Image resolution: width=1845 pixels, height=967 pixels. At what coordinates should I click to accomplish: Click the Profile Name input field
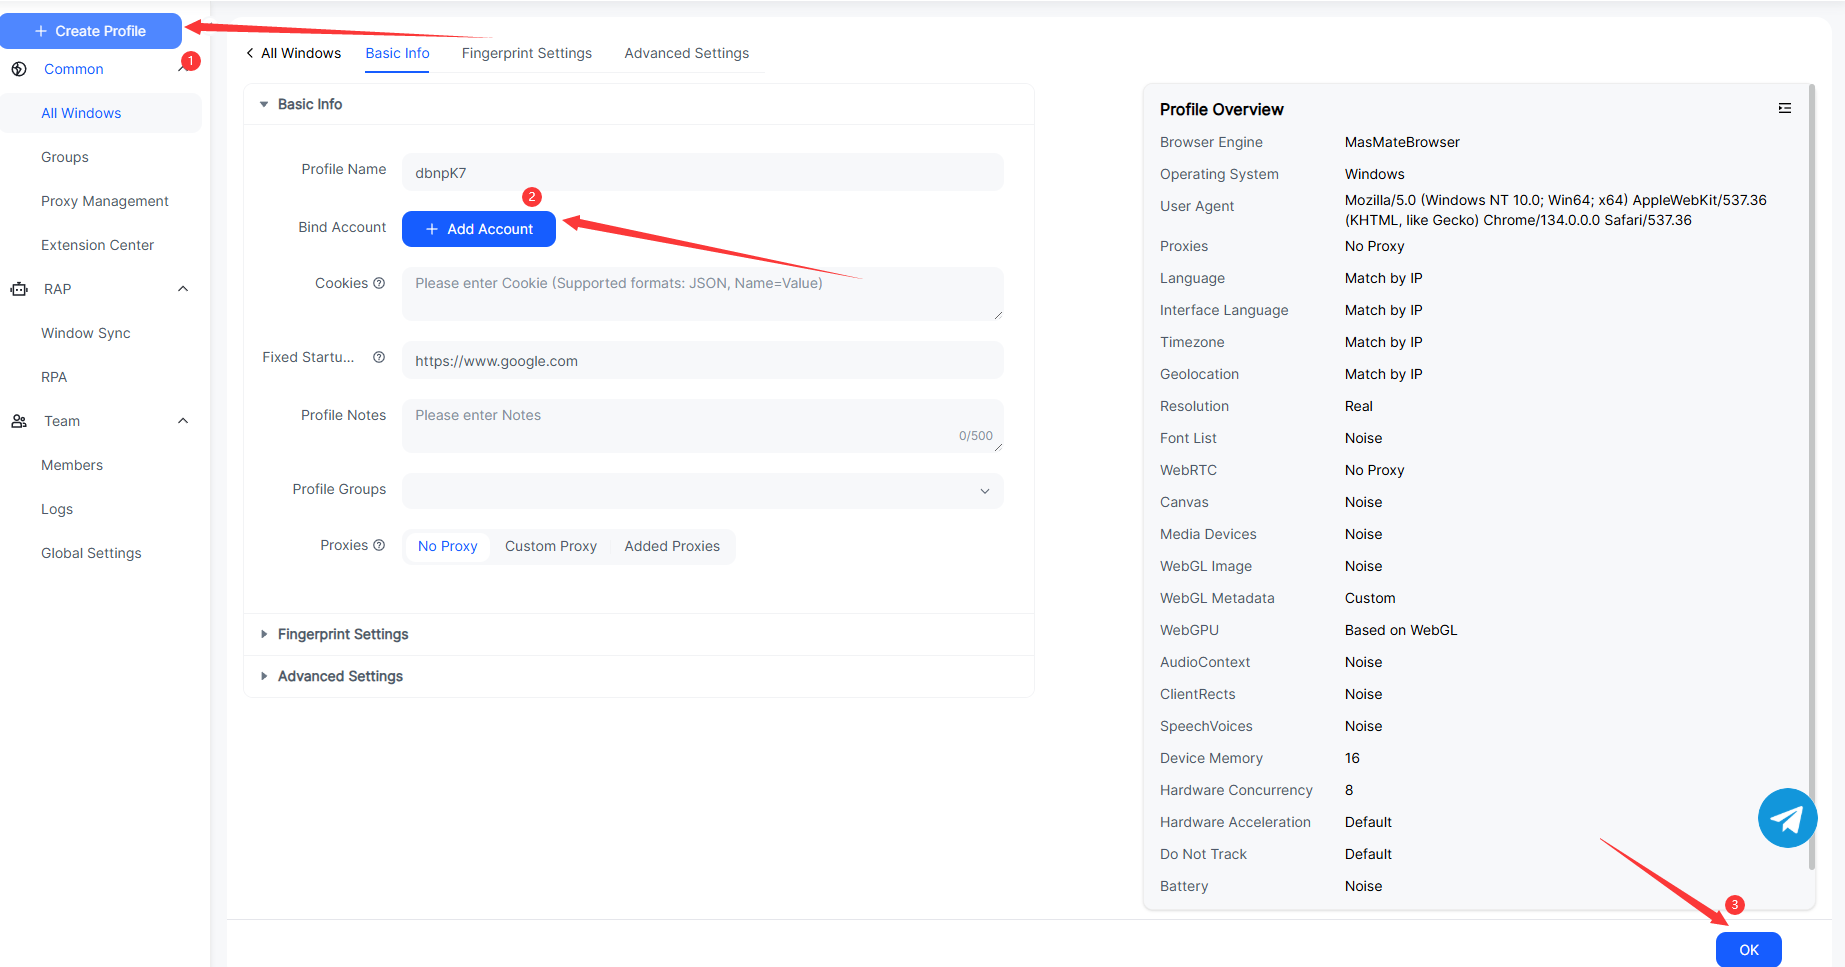point(702,172)
